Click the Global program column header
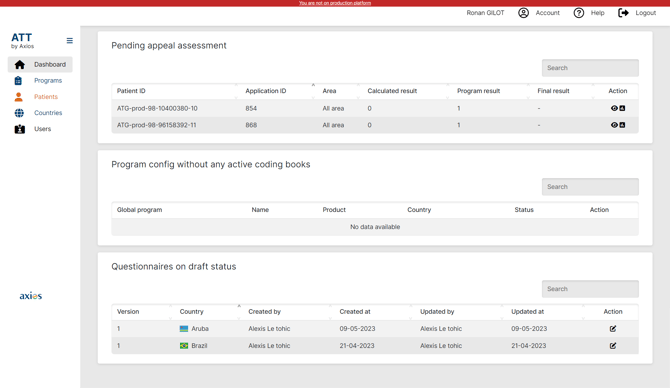This screenshot has height=388, width=670. [x=139, y=210]
